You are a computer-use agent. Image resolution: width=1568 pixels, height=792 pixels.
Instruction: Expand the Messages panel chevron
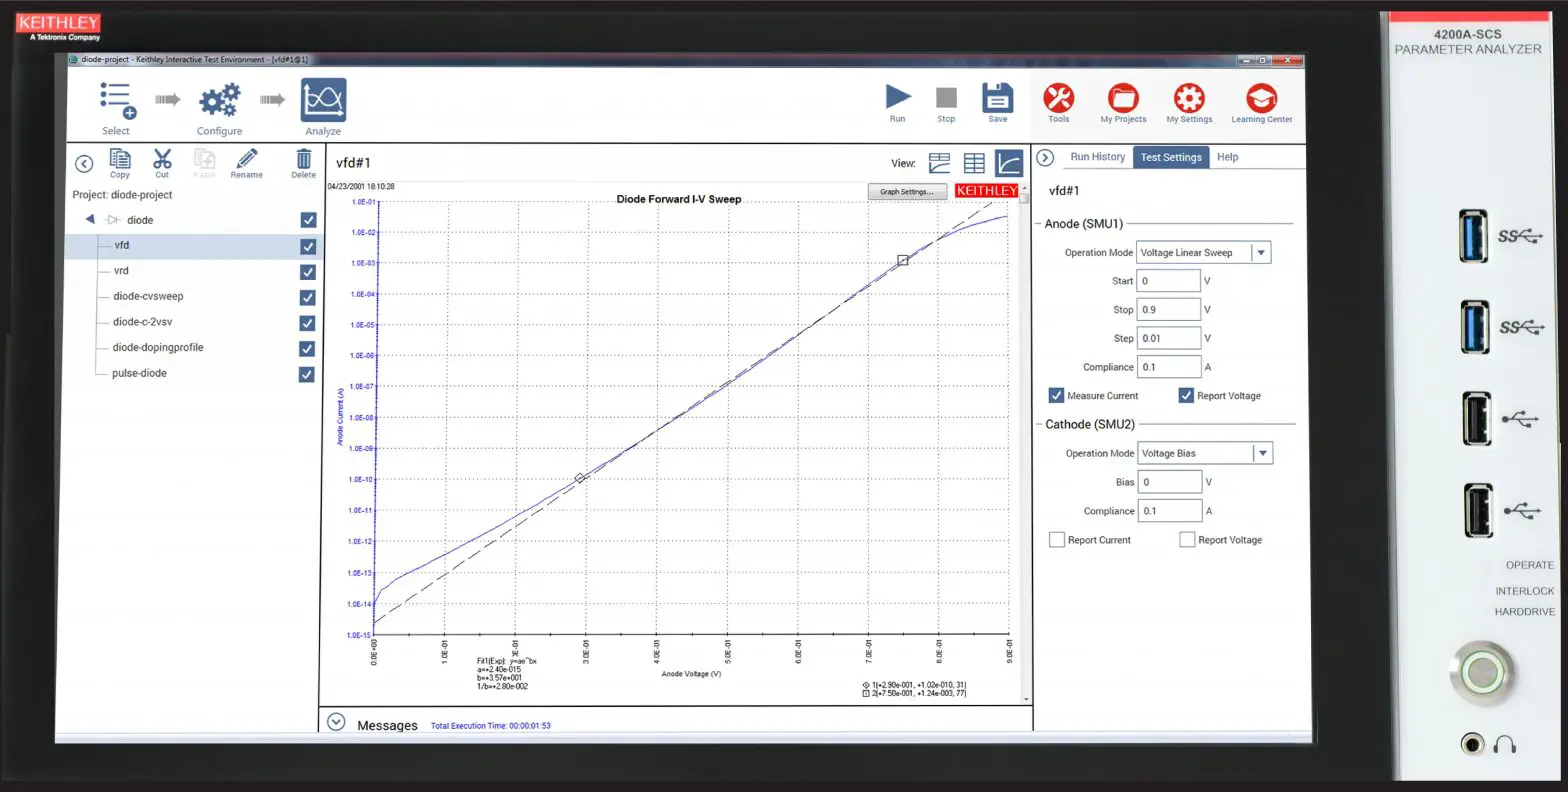336,723
